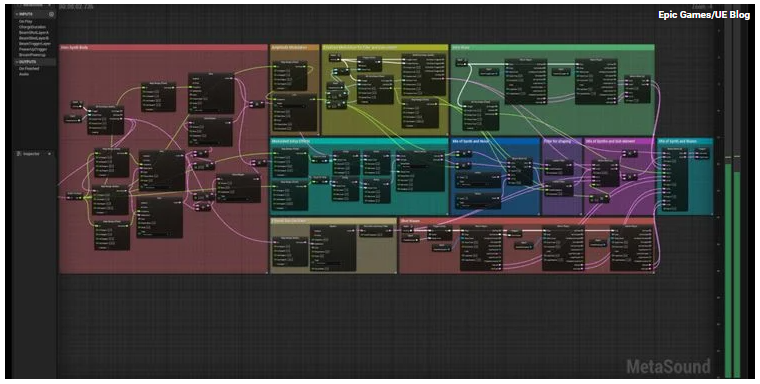
Task: Select the BeamShotLayerB input
Action: point(33,38)
